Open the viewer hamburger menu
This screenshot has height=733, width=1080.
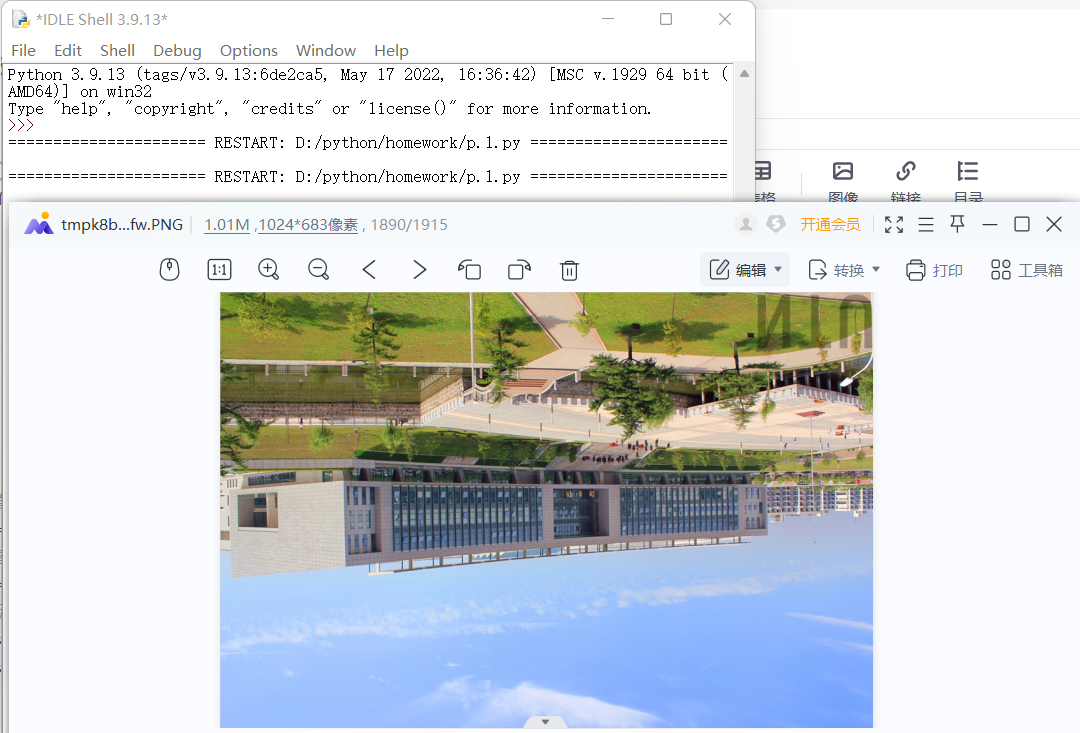[x=926, y=224]
